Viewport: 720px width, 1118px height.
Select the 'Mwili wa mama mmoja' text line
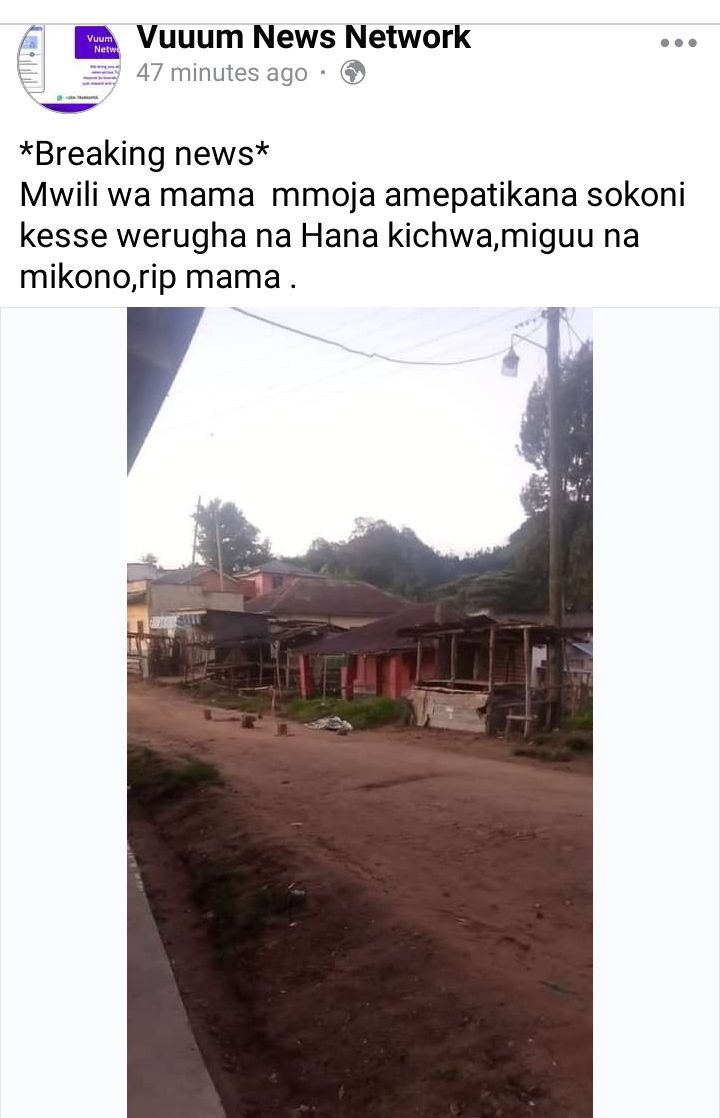352,195
